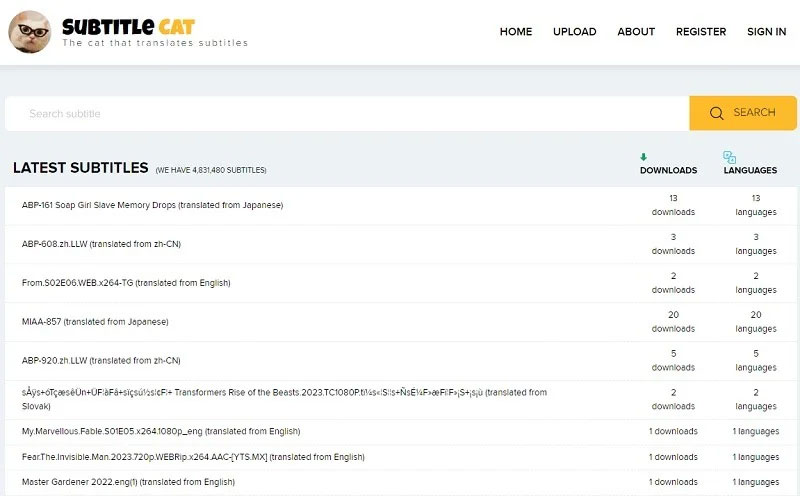Click the green downloads arrow icon

(643, 157)
